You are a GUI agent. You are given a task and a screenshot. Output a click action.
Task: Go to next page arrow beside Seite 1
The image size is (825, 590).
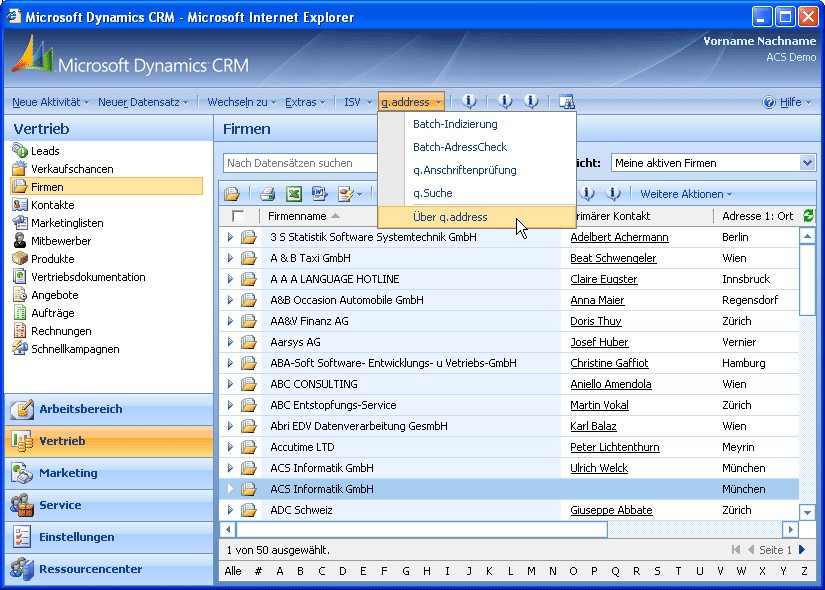click(802, 550)
